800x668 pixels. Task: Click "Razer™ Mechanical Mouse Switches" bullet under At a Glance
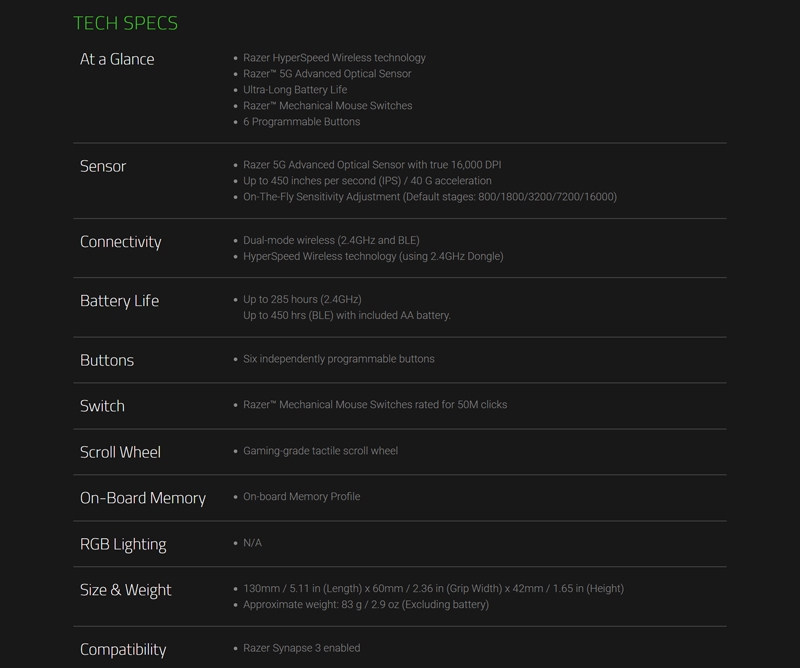(x=328, y=106)
